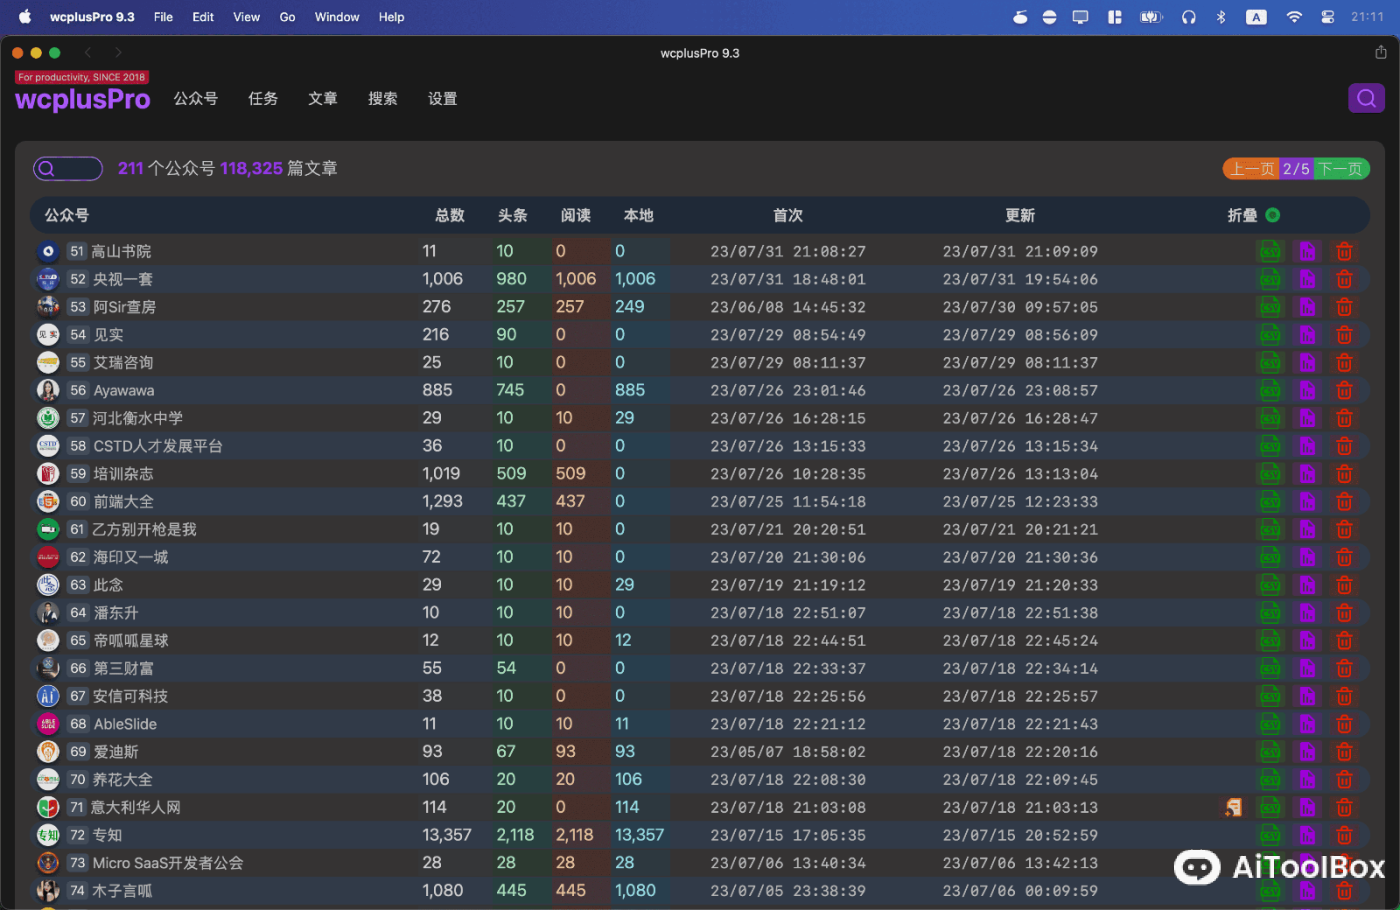Image resolution: width=1400 pixels, height=910 pixels.
Task: Open the 设置 section
Action: click(442, 98)
